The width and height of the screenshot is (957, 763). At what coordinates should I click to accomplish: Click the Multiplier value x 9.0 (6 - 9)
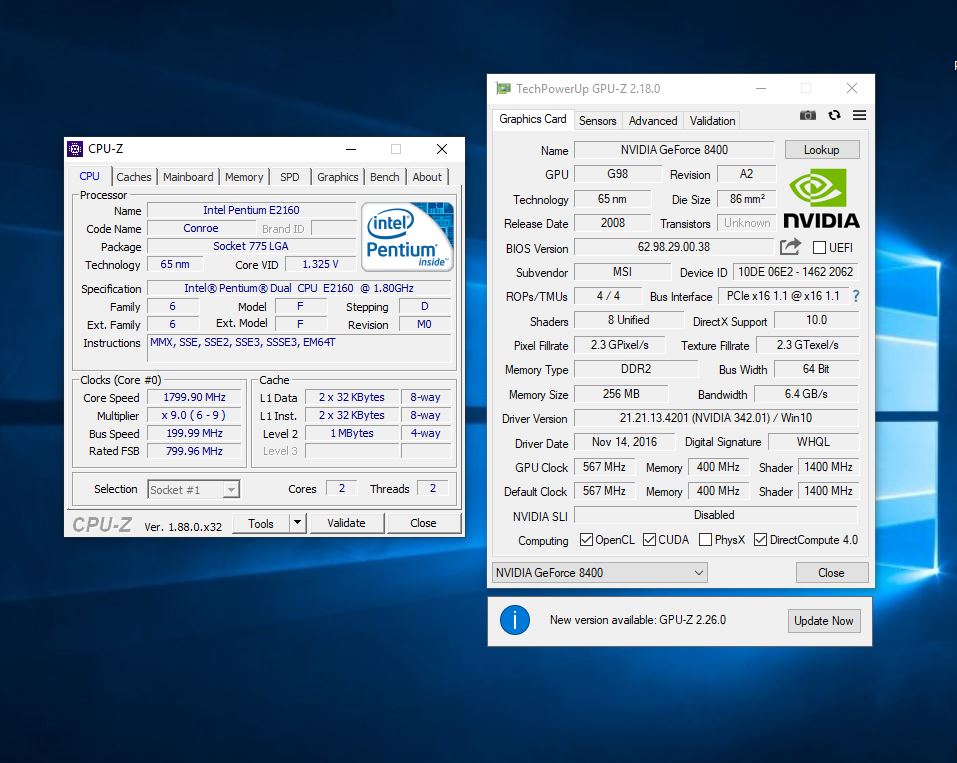pyautogui.click(x=194, y=415)
